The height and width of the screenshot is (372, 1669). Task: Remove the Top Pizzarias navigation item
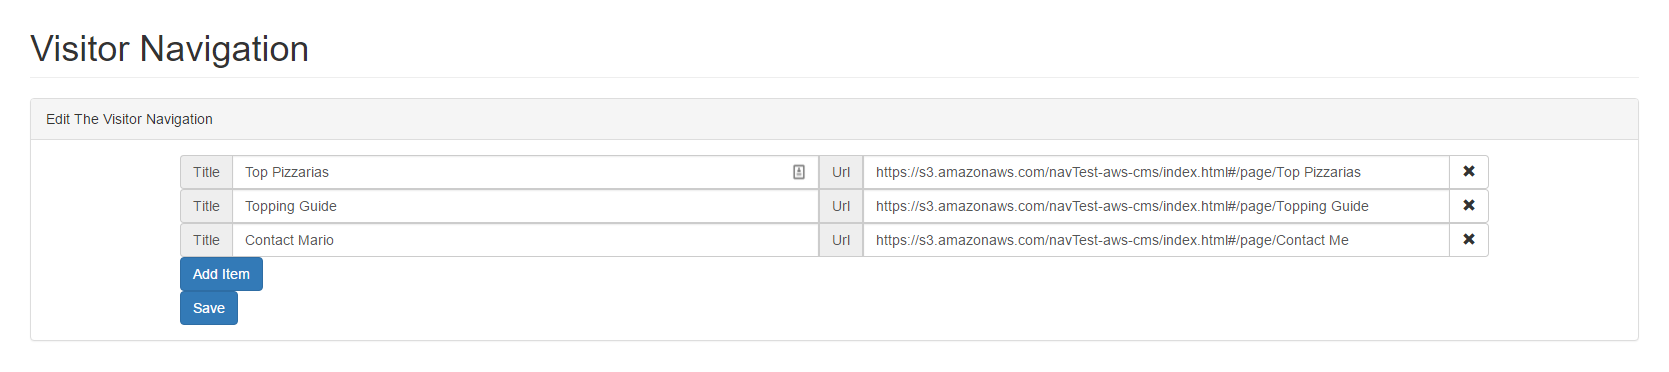click(1468, 172)
